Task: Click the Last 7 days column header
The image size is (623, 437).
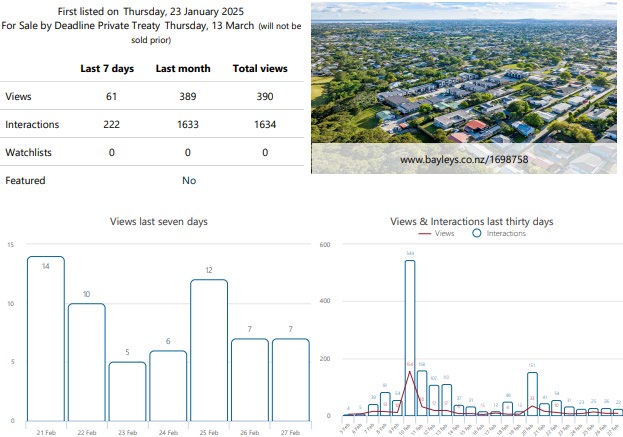Action: (x=105, y=69)
